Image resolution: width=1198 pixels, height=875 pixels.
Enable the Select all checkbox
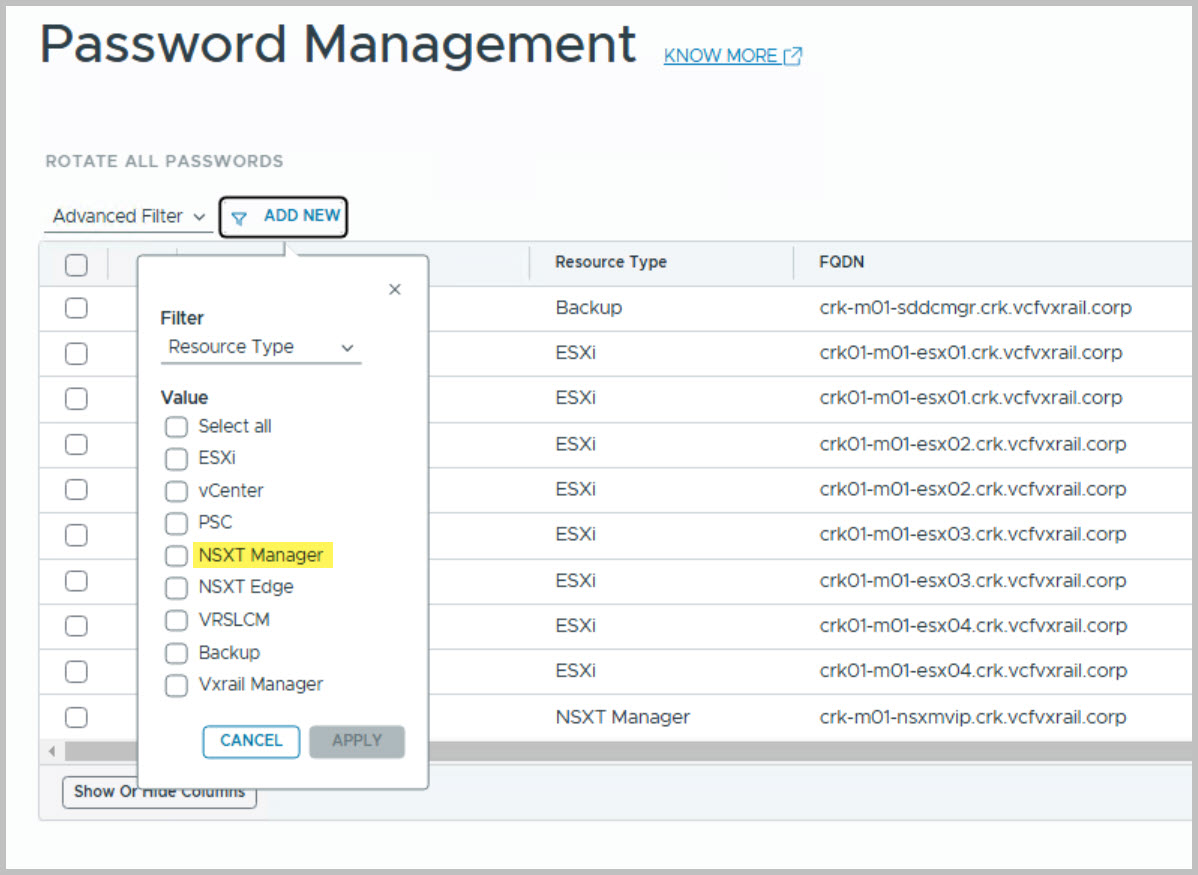click(x=176, y=427)
